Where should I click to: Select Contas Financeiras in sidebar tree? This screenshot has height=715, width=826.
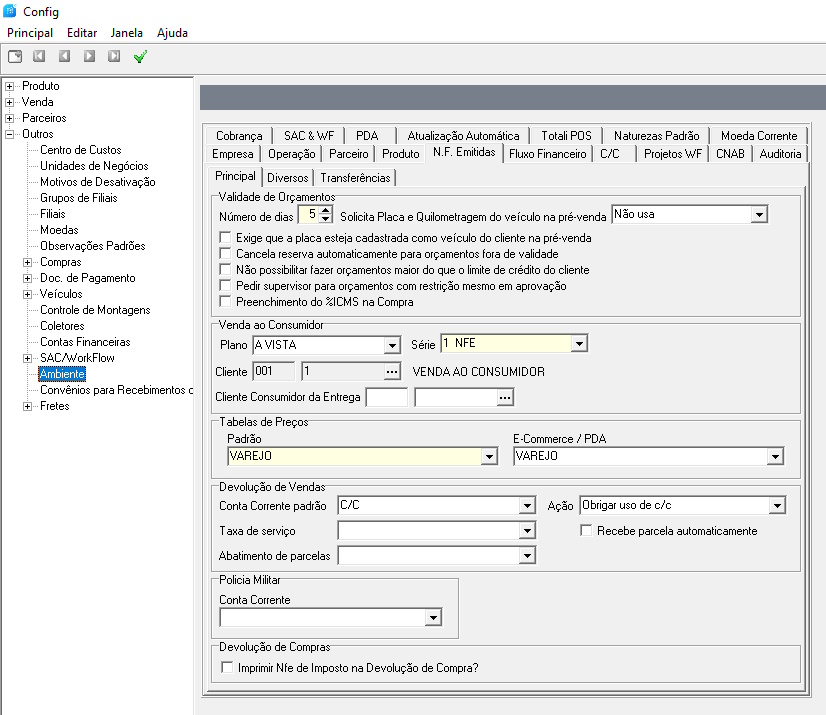point(85,342)
